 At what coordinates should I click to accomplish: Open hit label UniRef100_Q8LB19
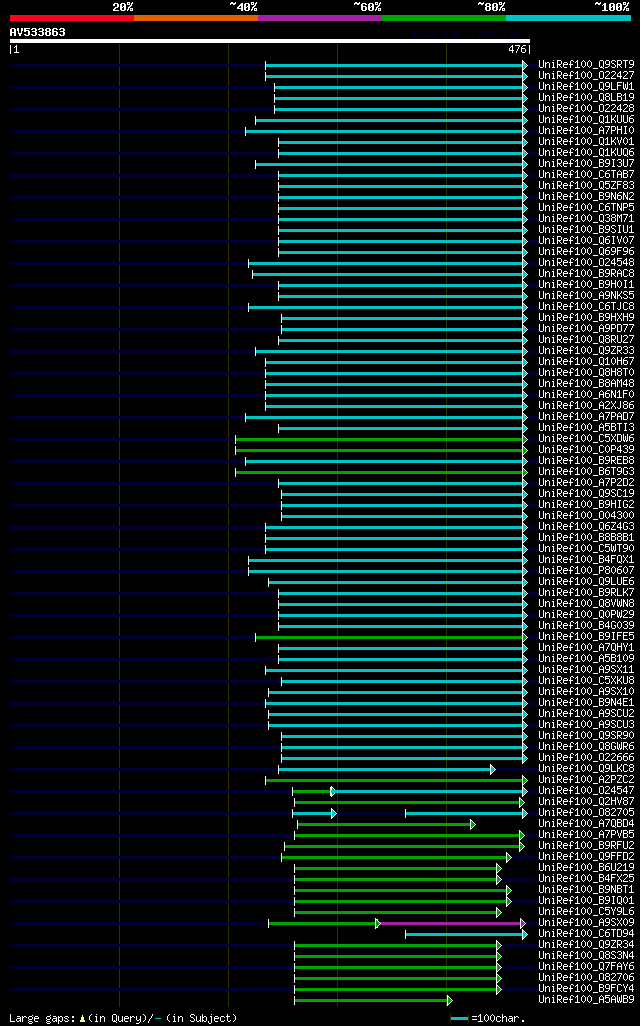click(586, 97)
